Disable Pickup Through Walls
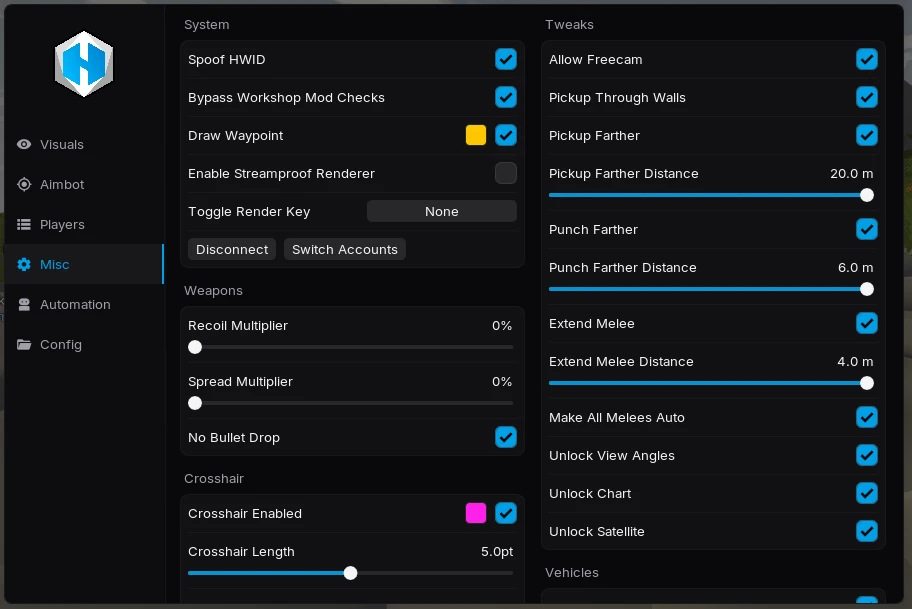The image size is (912, 609). pos(867,97)
